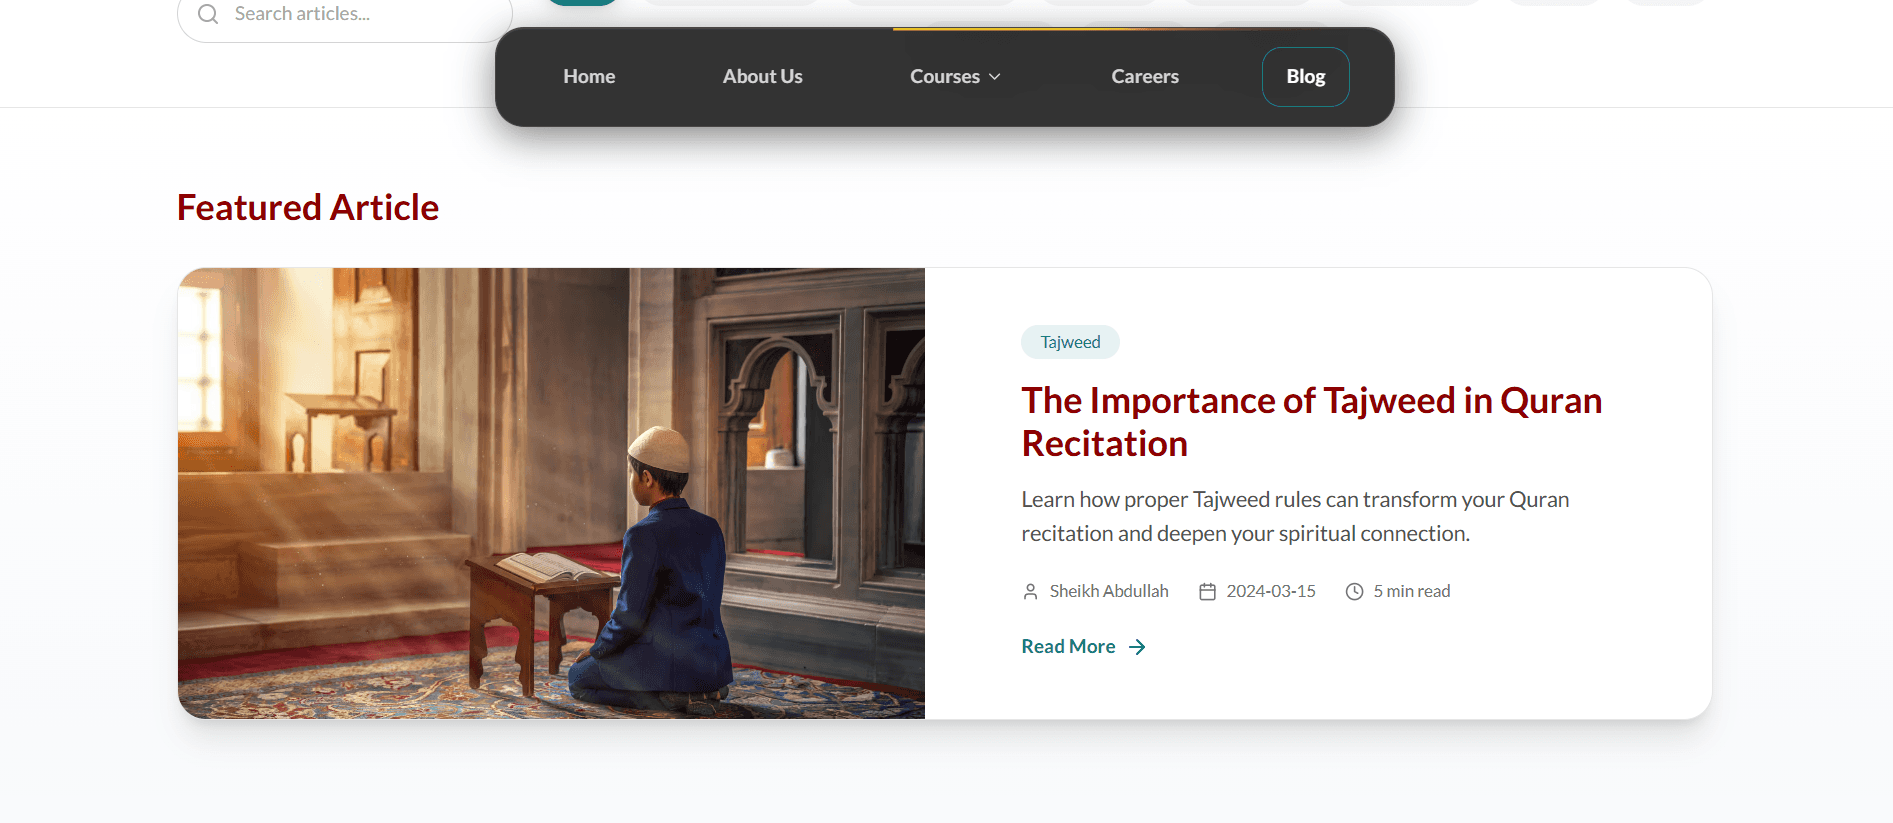Click the magnifier icon in search bar
The height and width of the screenshot is (823, 1893).
208,14
